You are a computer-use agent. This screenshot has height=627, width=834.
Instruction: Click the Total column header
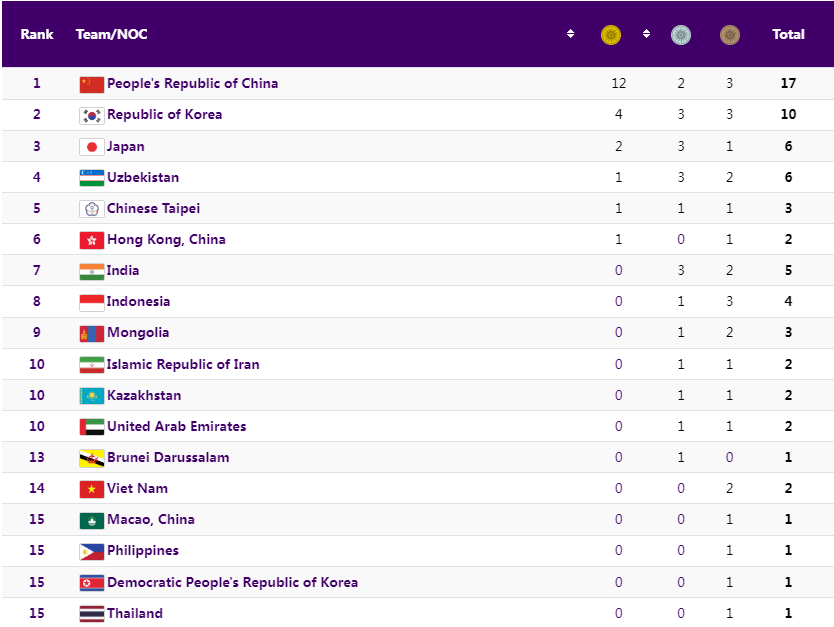click(788, 34)
